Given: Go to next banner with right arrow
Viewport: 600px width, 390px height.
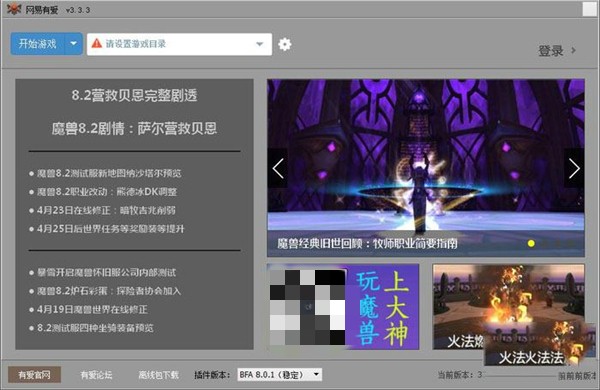Looking at the screenshot, I should 574,168.
